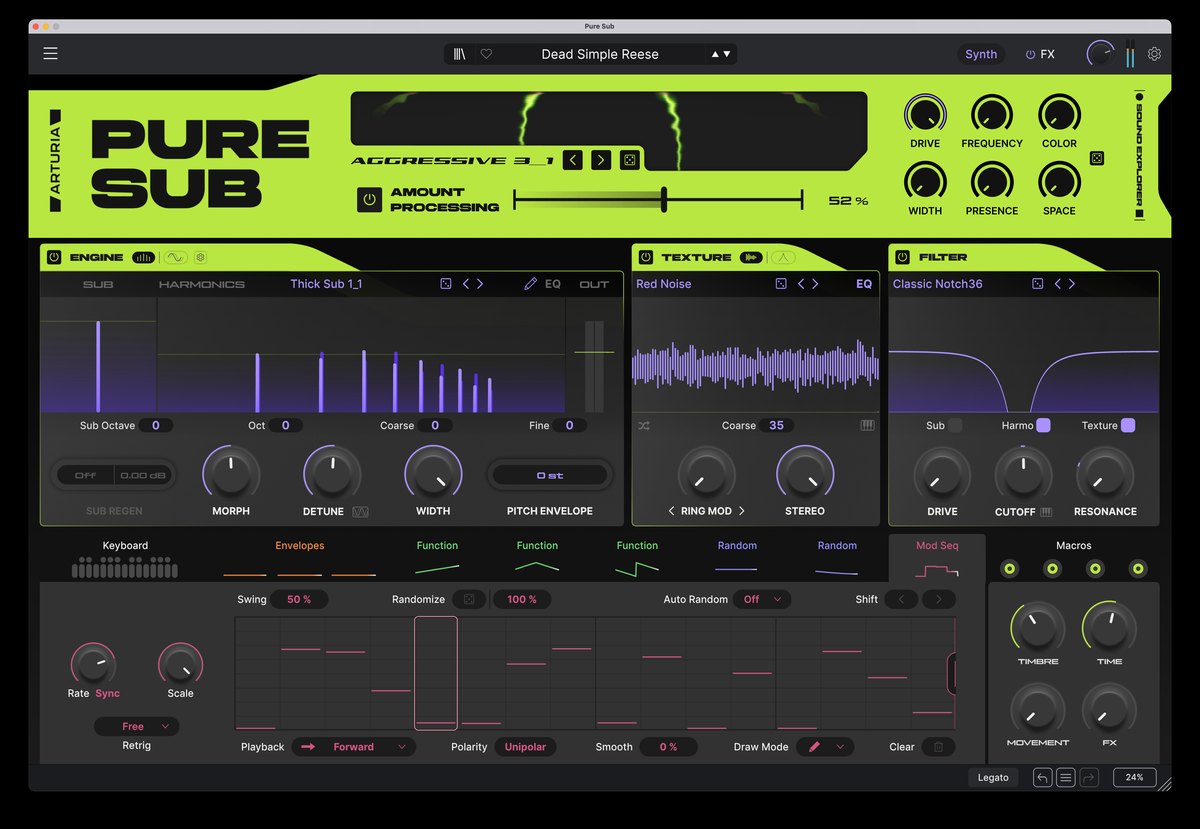Toggle the Engine power button
Screen dimensions: 1200x829
(x=54, y=257)
